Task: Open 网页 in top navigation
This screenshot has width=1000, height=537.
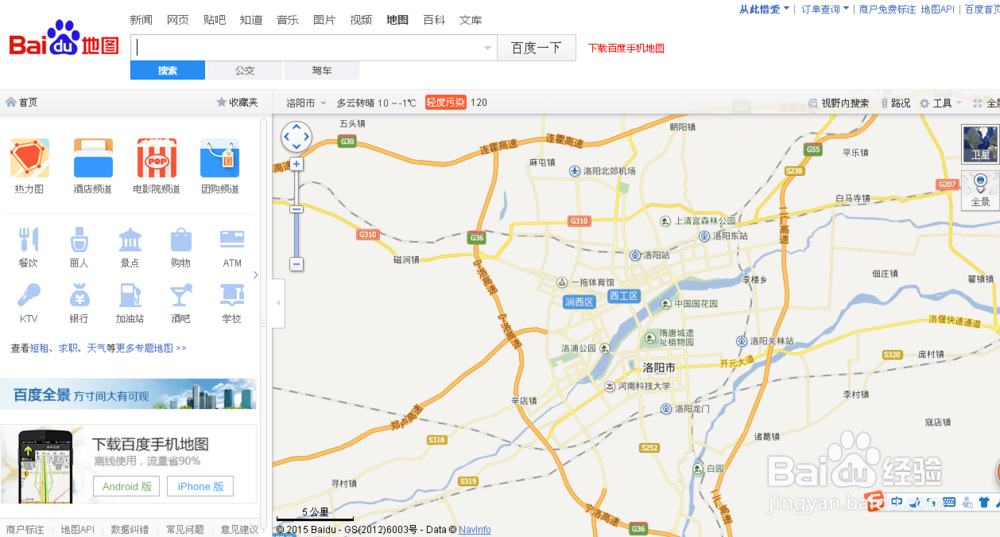Action: [x=178, y=20]
